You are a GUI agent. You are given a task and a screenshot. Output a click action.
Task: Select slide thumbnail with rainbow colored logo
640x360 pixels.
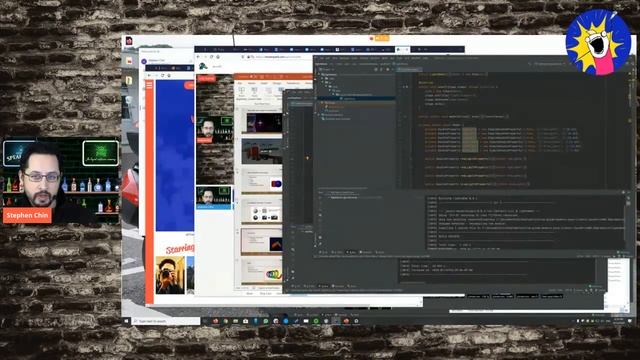(x=262, y=271)
